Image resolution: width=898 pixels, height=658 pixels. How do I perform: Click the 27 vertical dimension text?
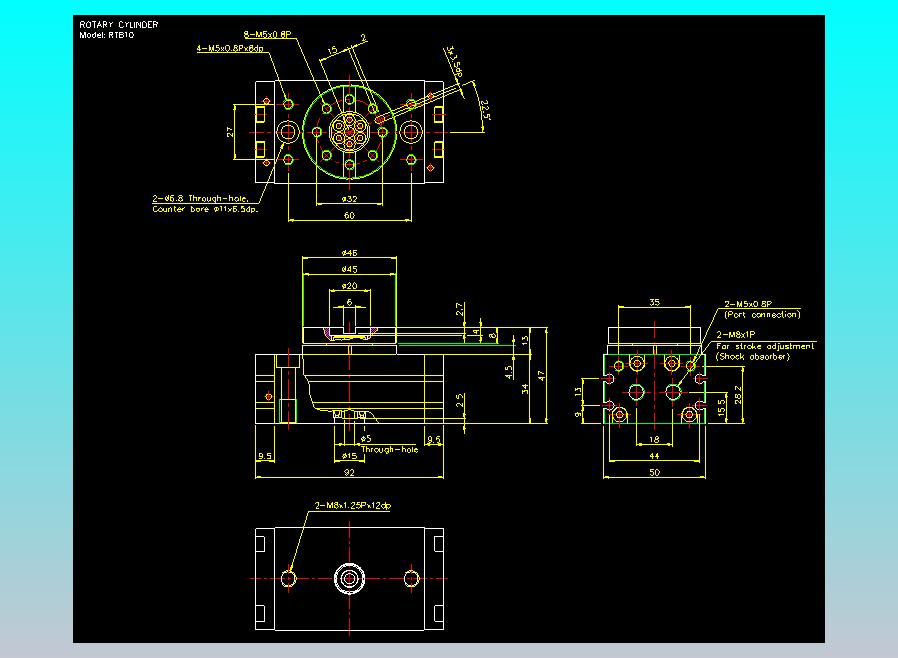tap(230, 132)
